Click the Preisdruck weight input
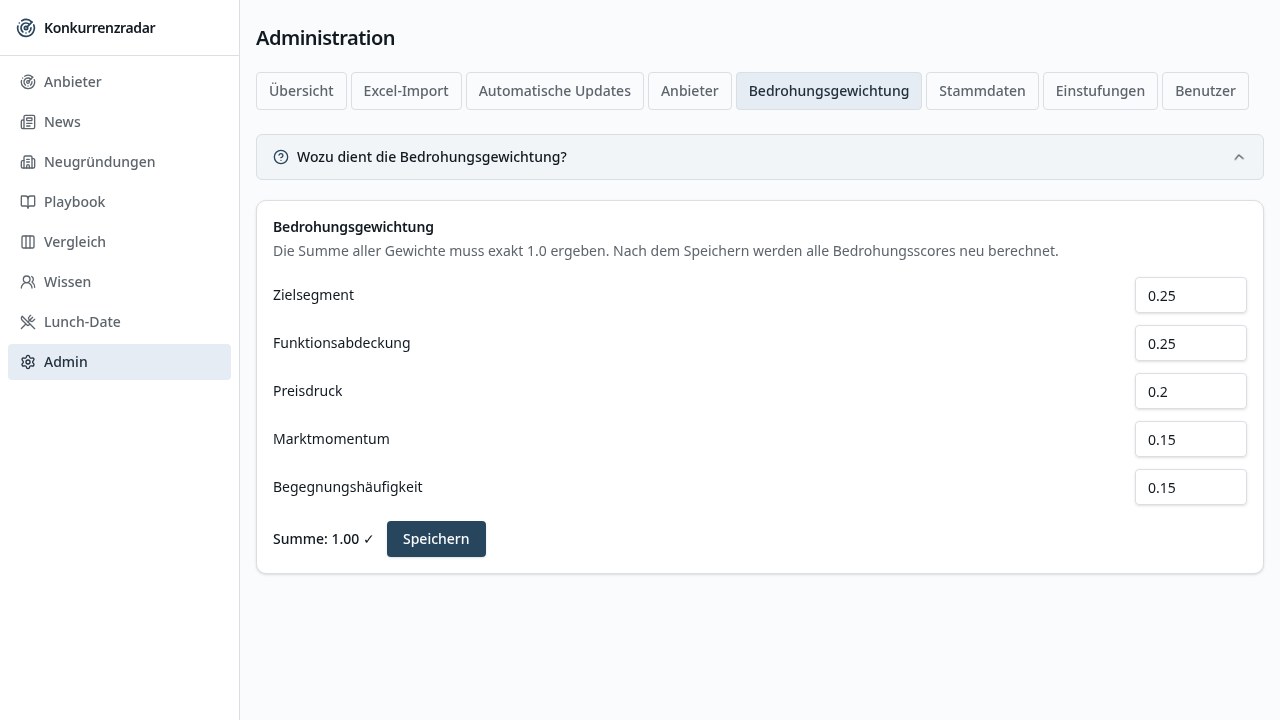This screenshot has width=1280, height=720. 1191,391
